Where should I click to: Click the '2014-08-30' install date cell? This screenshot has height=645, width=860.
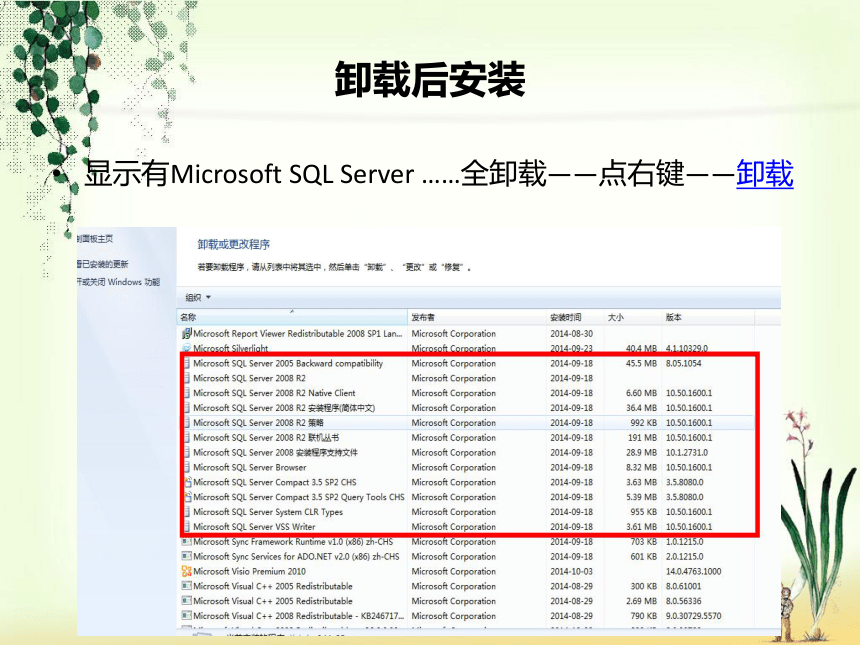coord(572,333)
